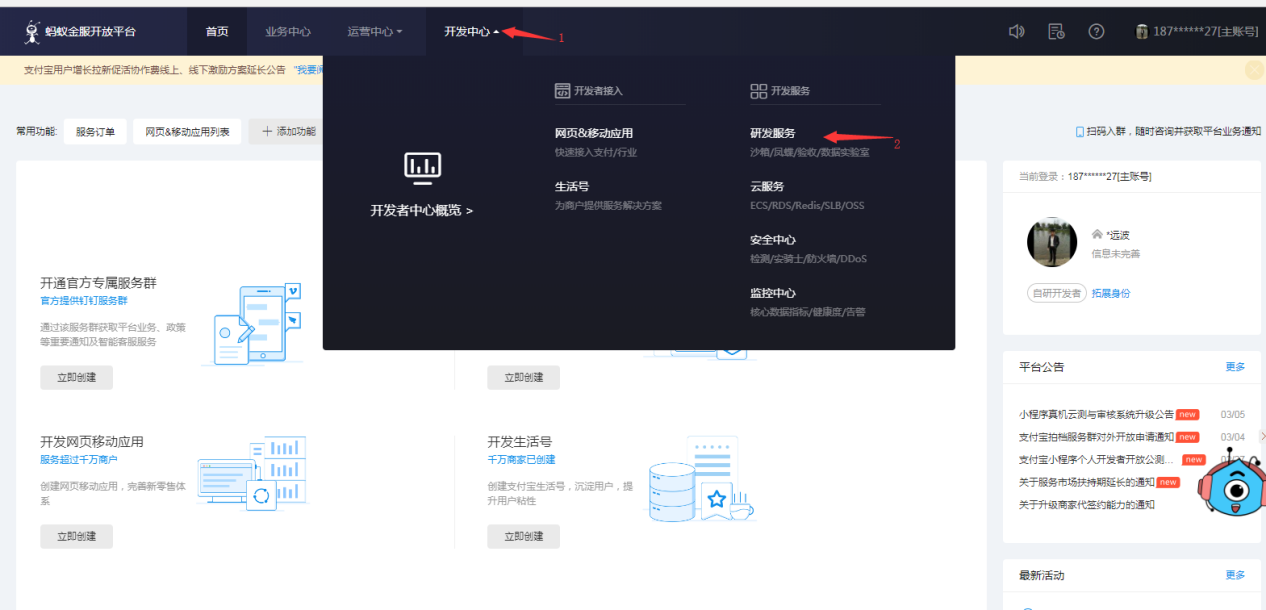Open 网页&移动应用列表 shortcut
The height and width of the screenshot is (610, 1266).
pos(187,132)
